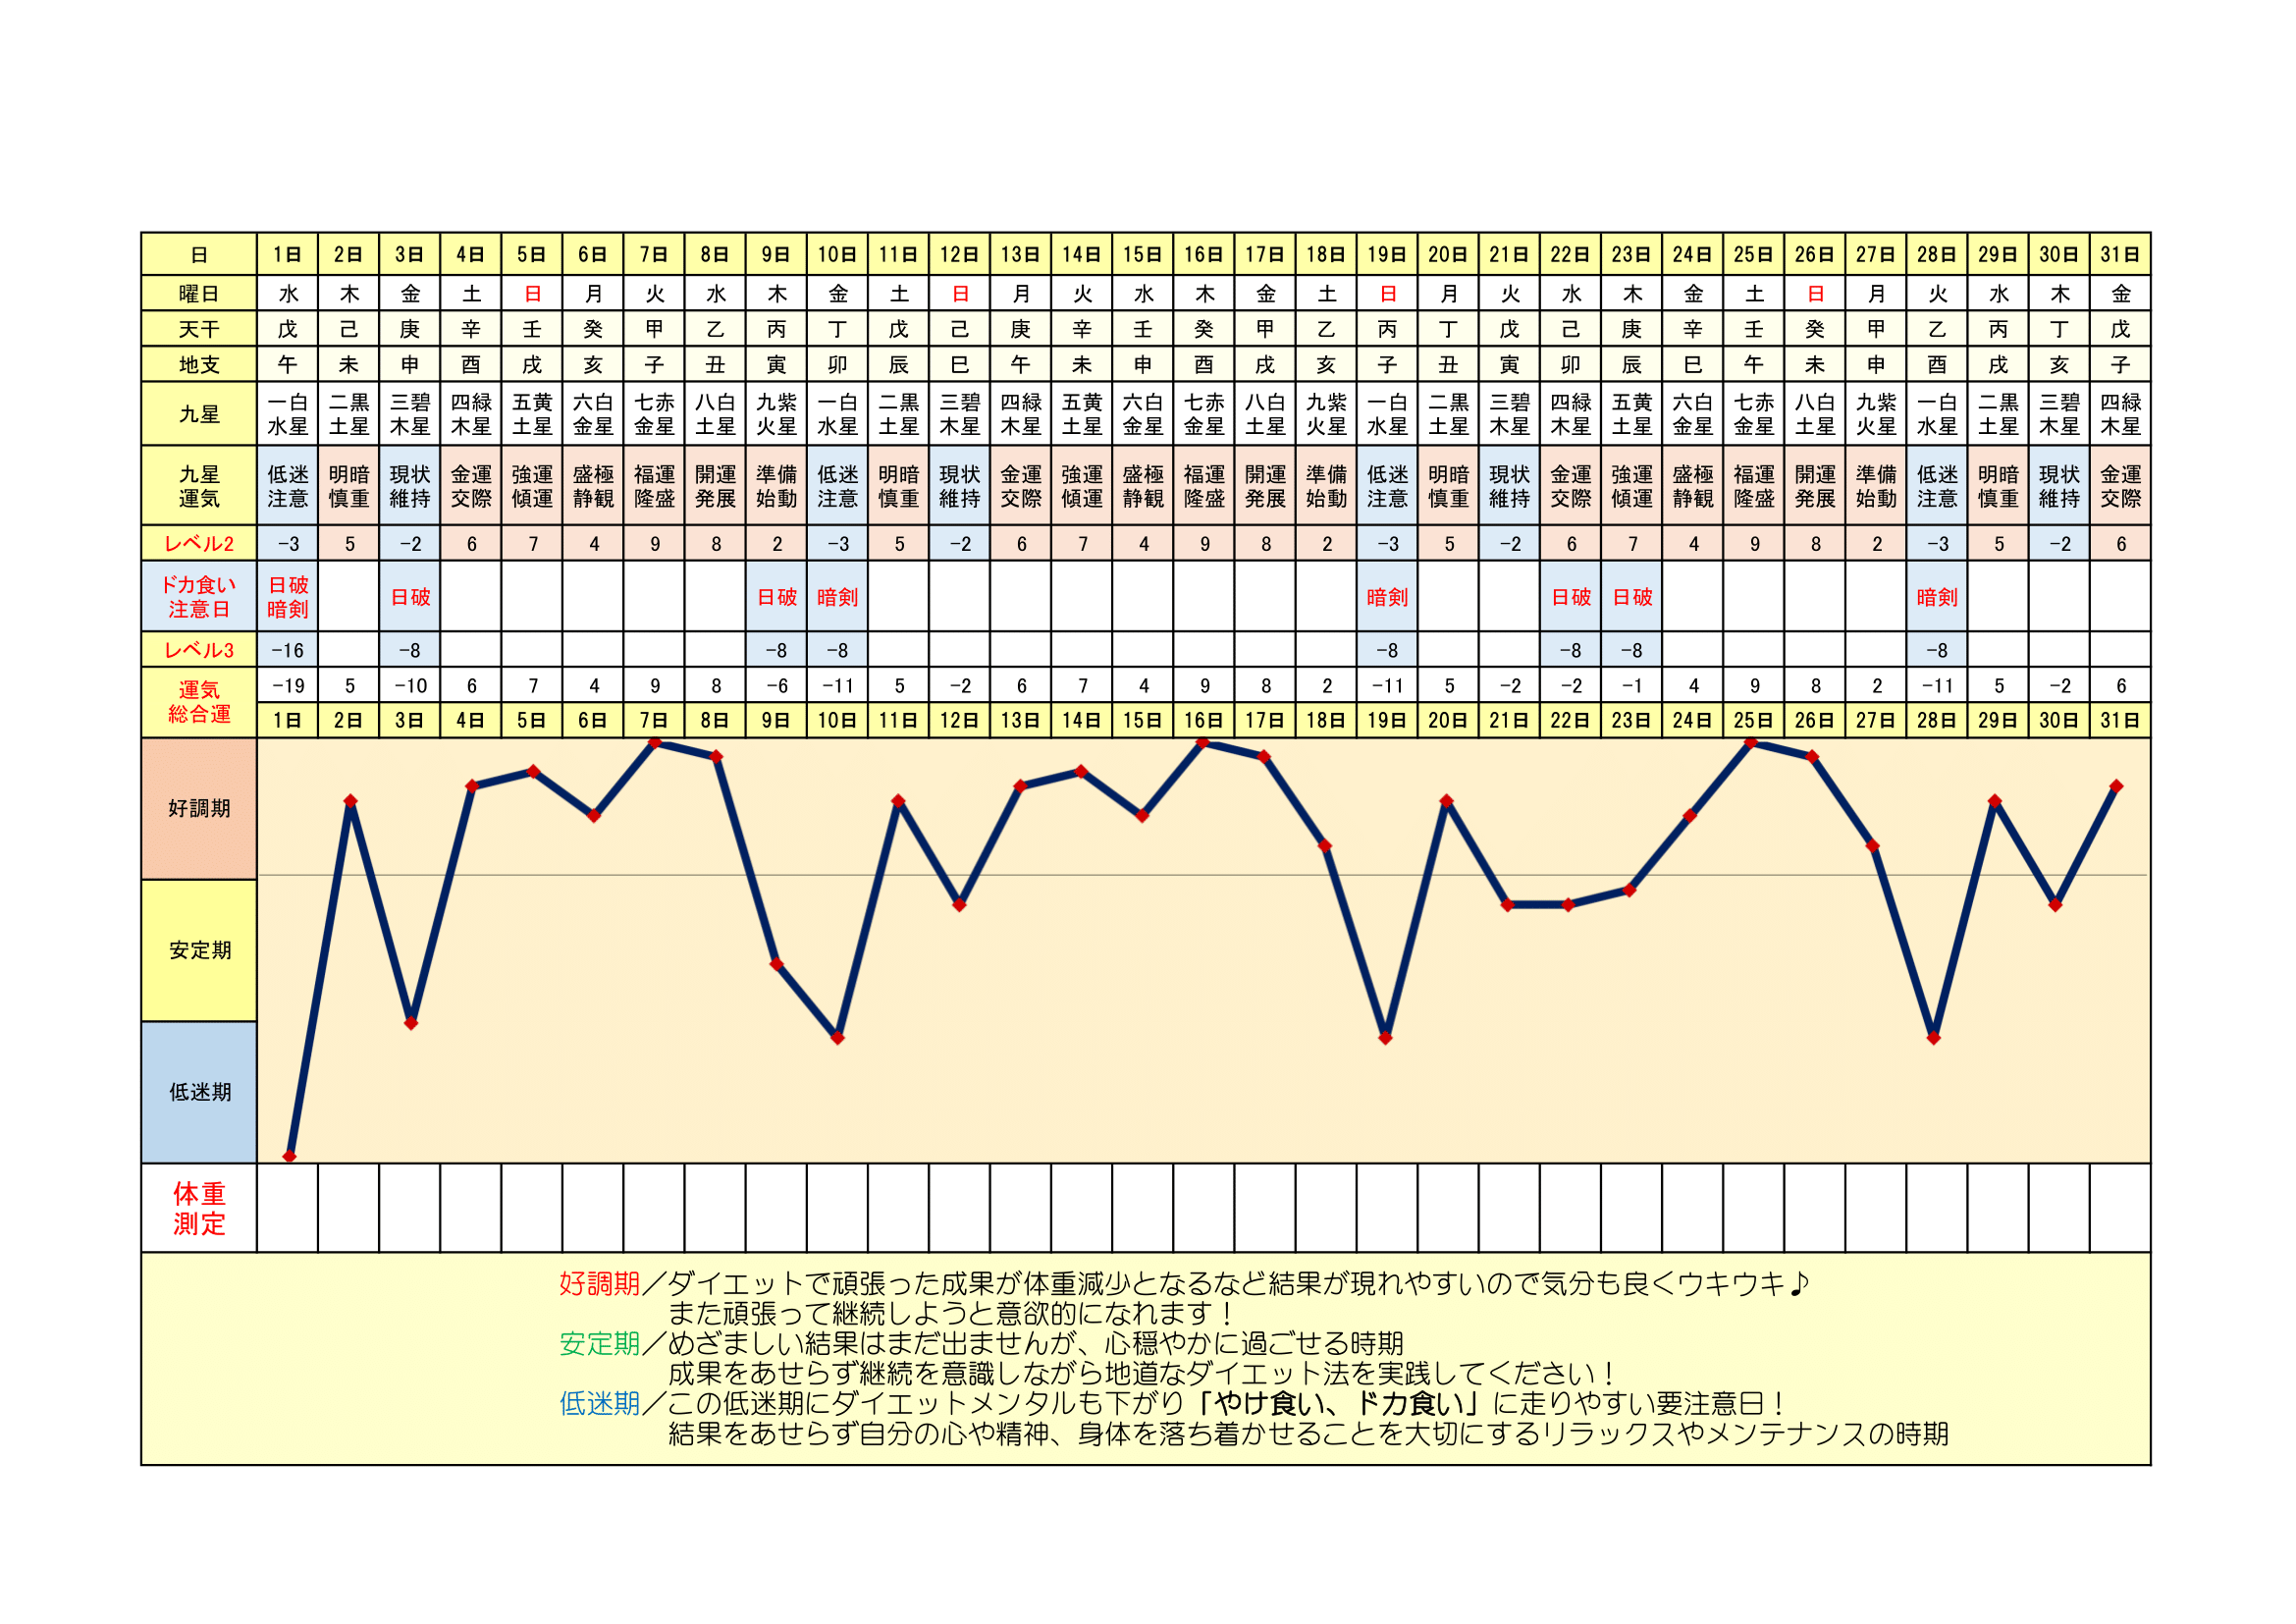Click the chart low point at day 19

pyautogui.click(x=1385, y=1038)
